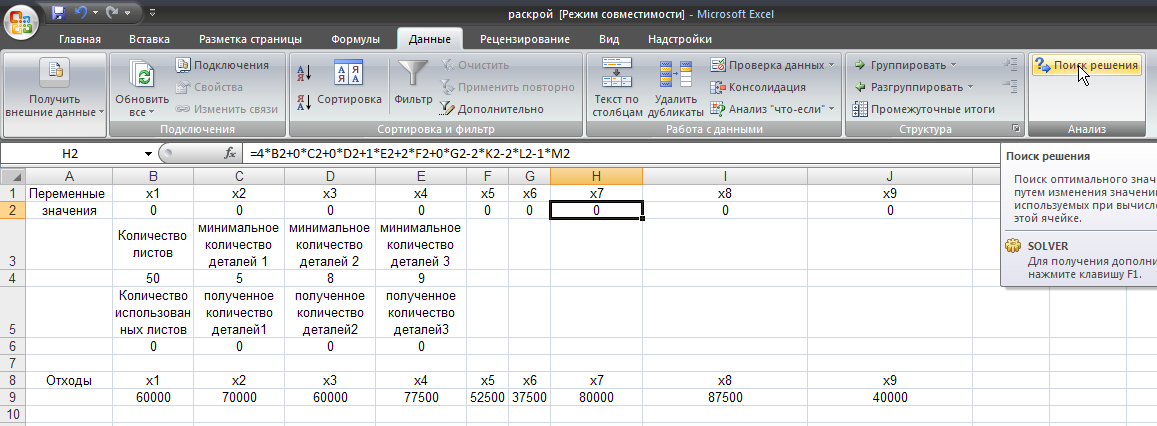The height and width of the screenshot is (426, 1157).
Task: Open the Надстройки tab
Action: tap(680, 39)
